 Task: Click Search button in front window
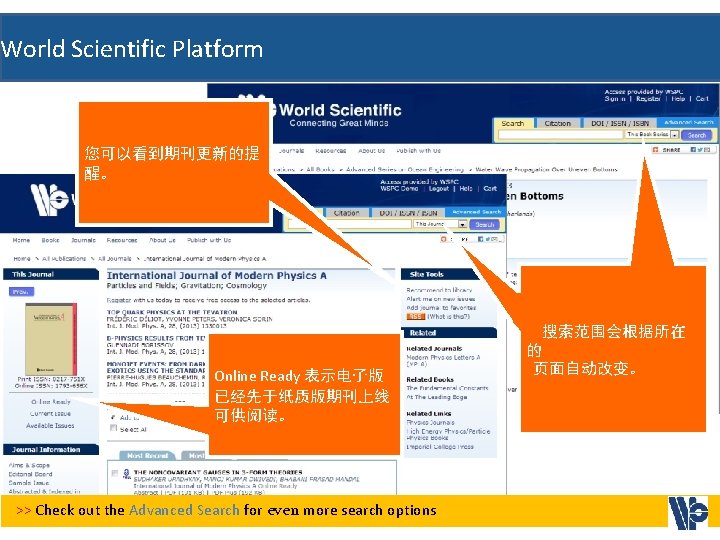[484, 225]
